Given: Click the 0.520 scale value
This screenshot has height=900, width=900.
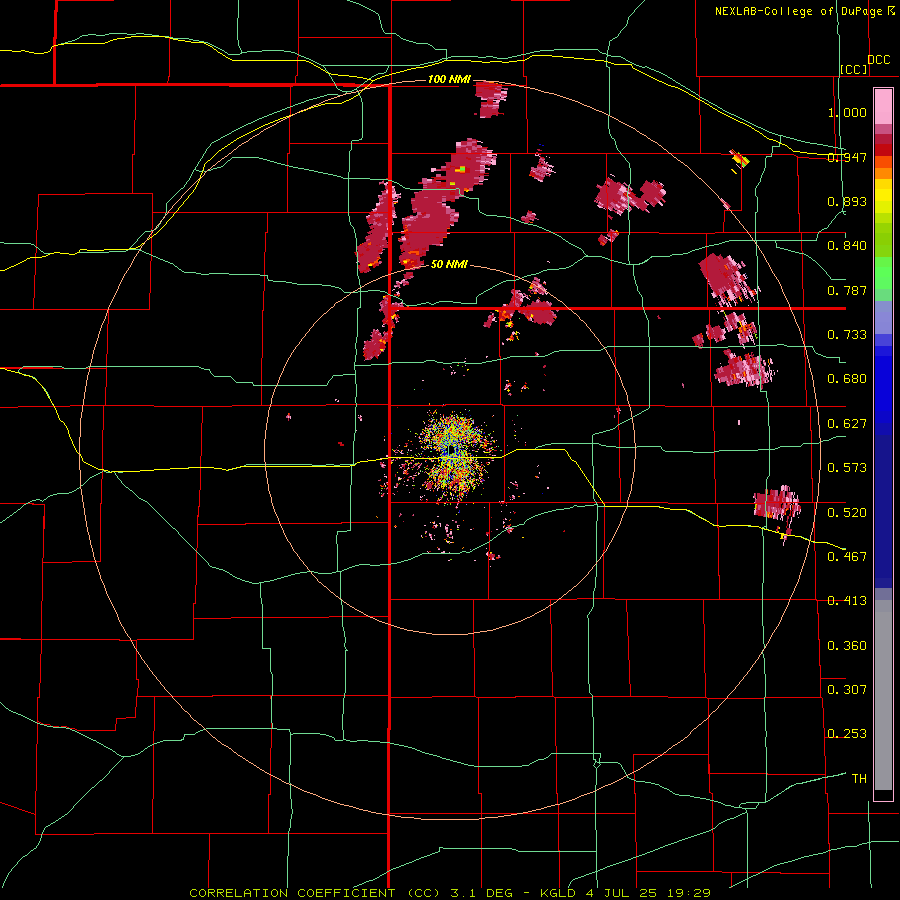Looking at the screenshot, I should tap(847, 512).
